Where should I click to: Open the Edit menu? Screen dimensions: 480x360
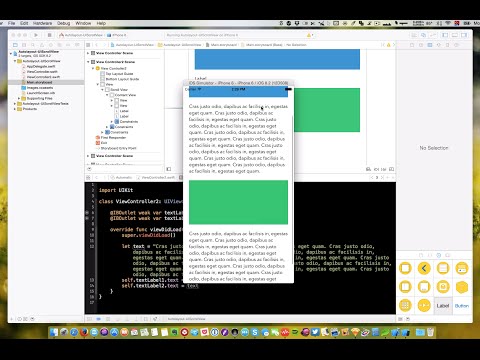[x=24, y=23]
